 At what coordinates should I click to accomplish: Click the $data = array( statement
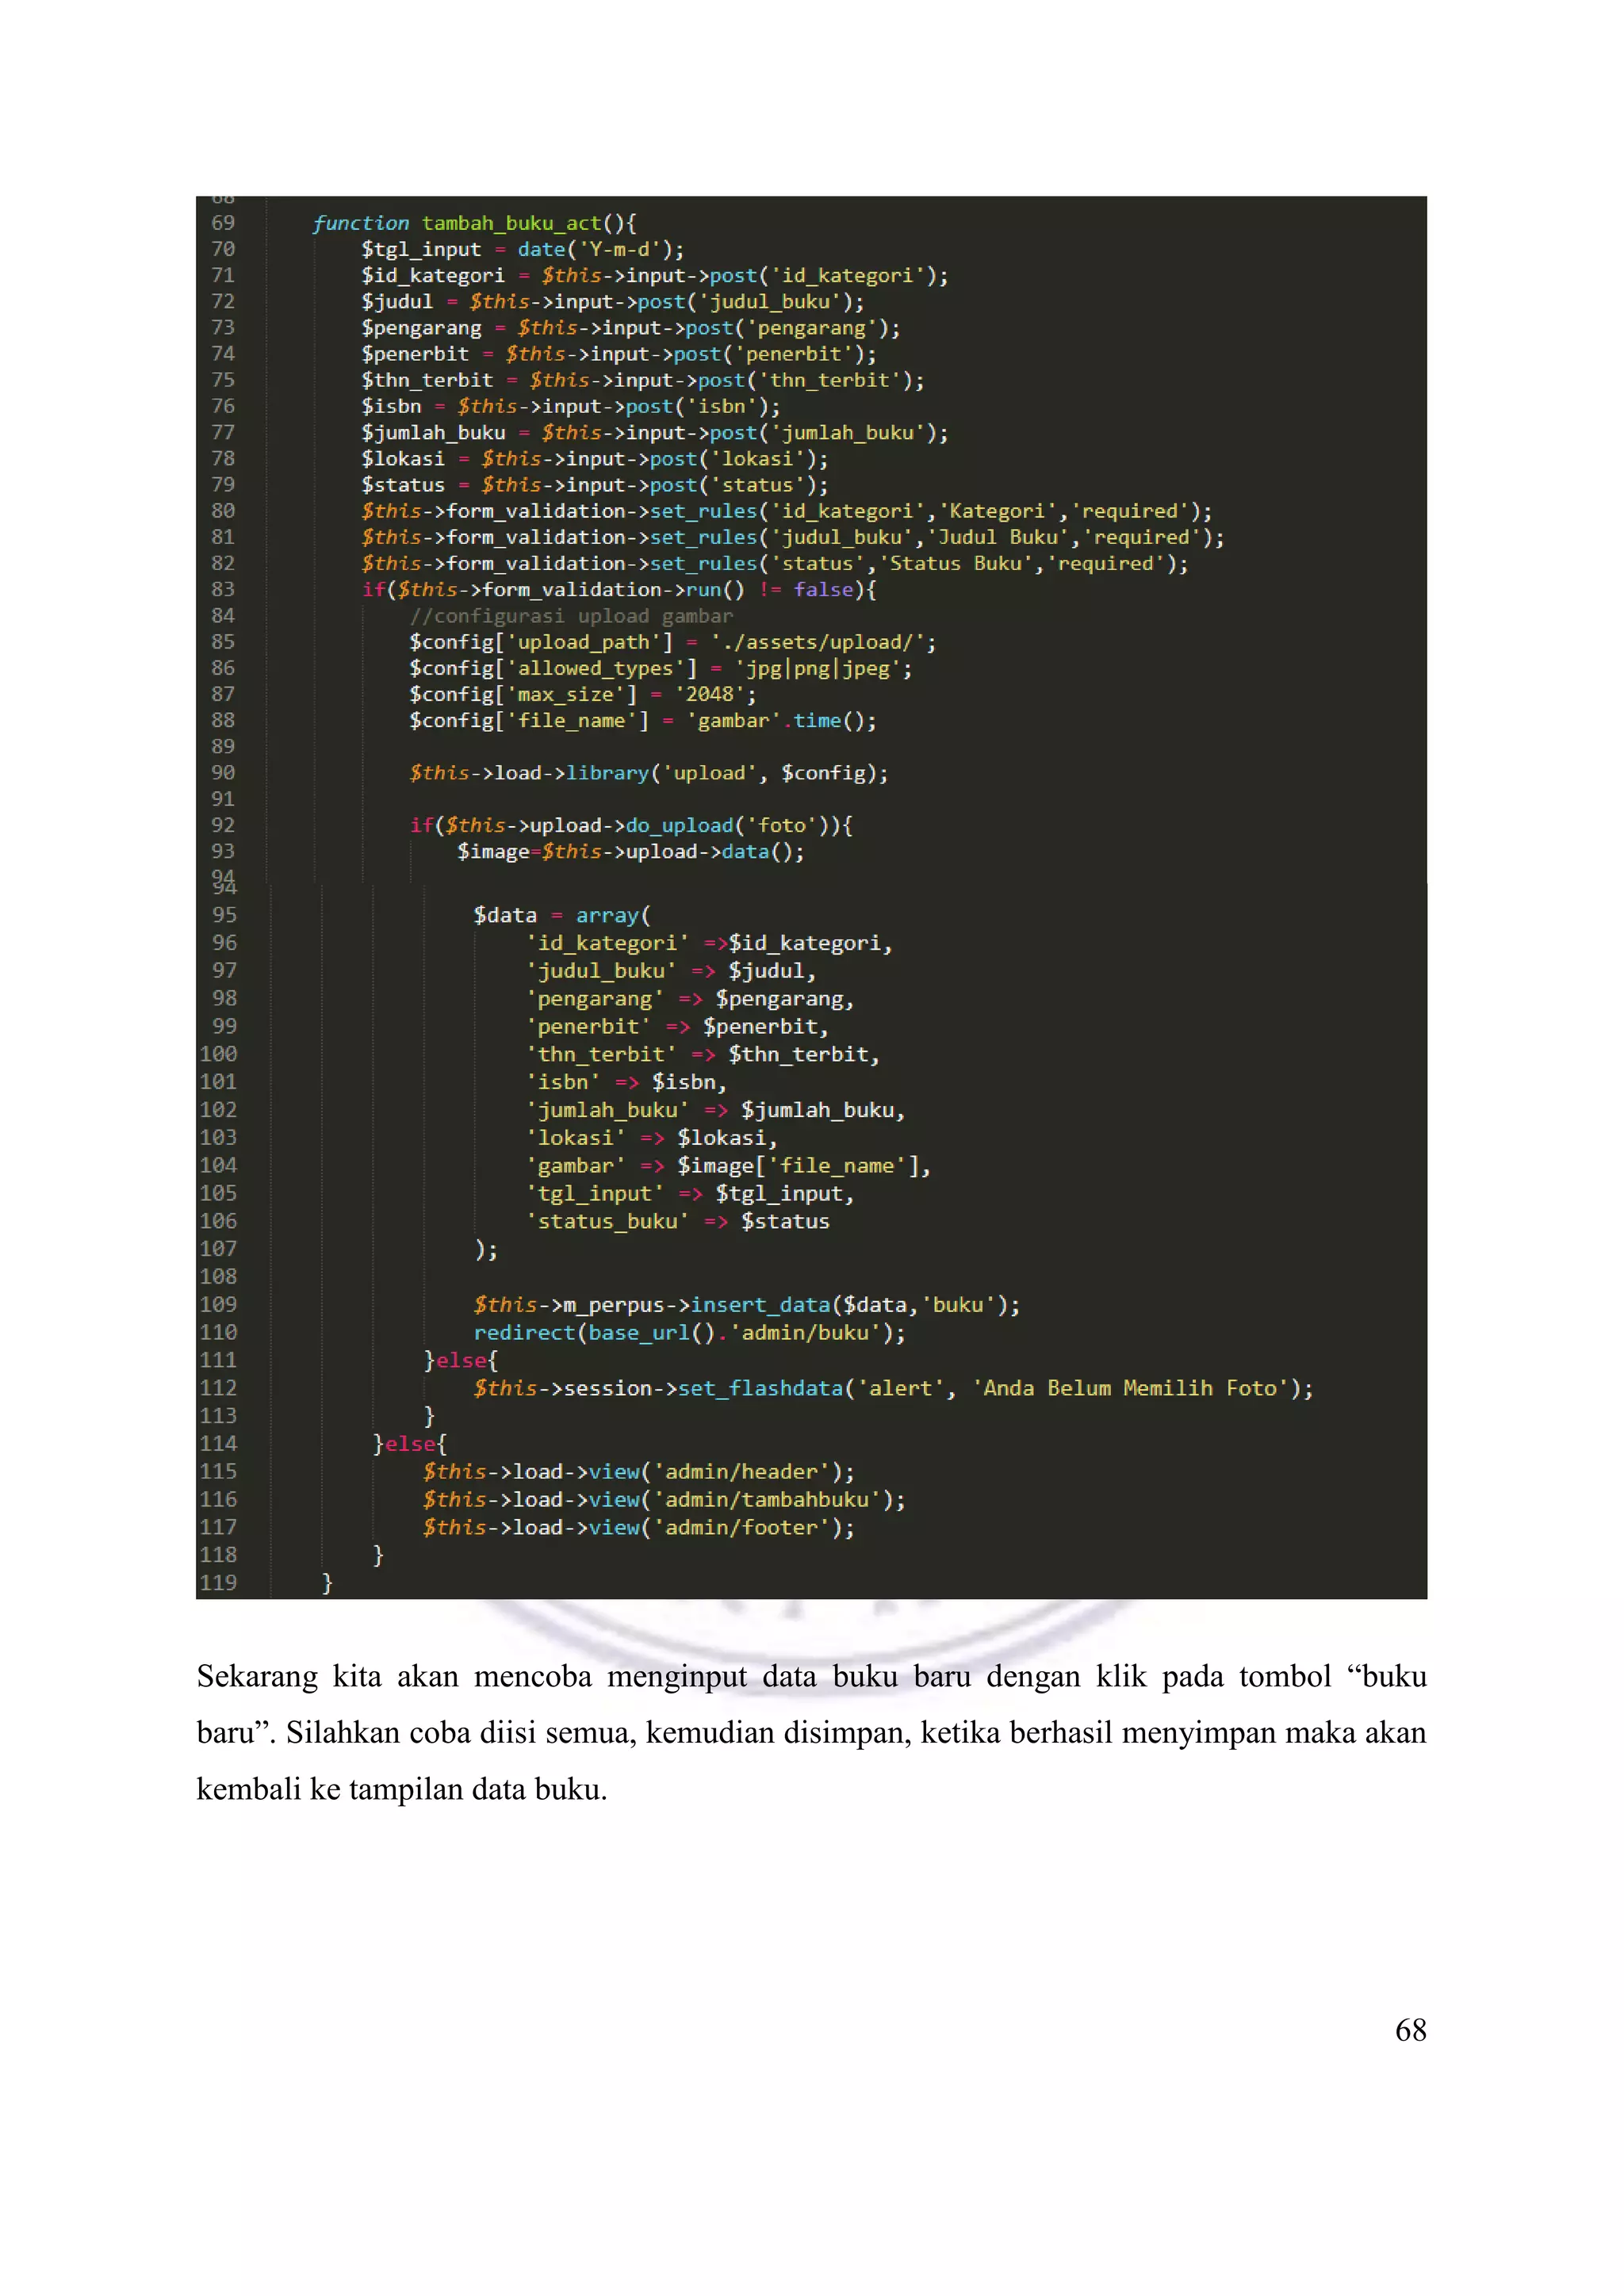coord(561,915)
